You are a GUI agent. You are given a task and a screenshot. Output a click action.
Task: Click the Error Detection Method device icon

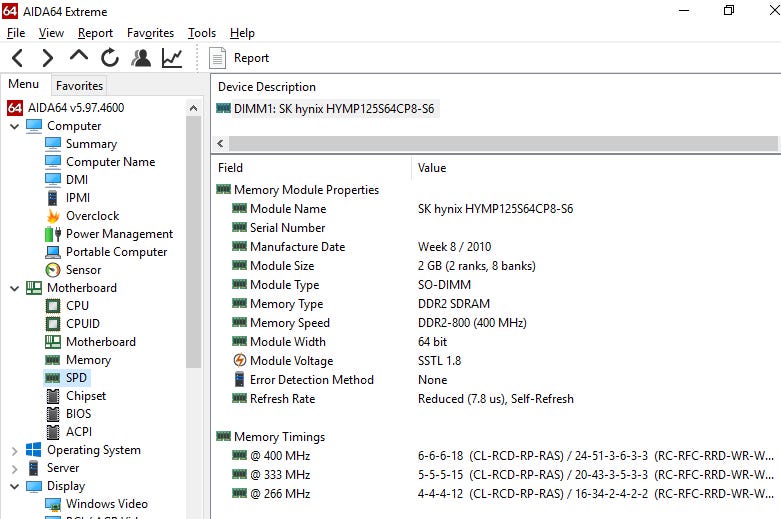point(240,379)
